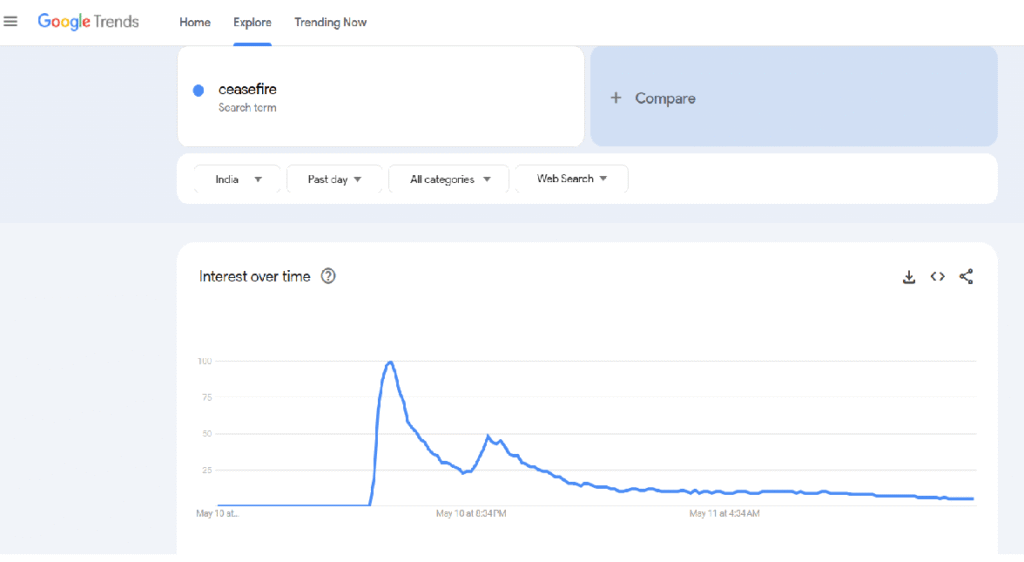Image resolution: width=1024 pixels, height=562 pixels.
Task: Open the Web Search type dropdown
Action: click(571, 178)
